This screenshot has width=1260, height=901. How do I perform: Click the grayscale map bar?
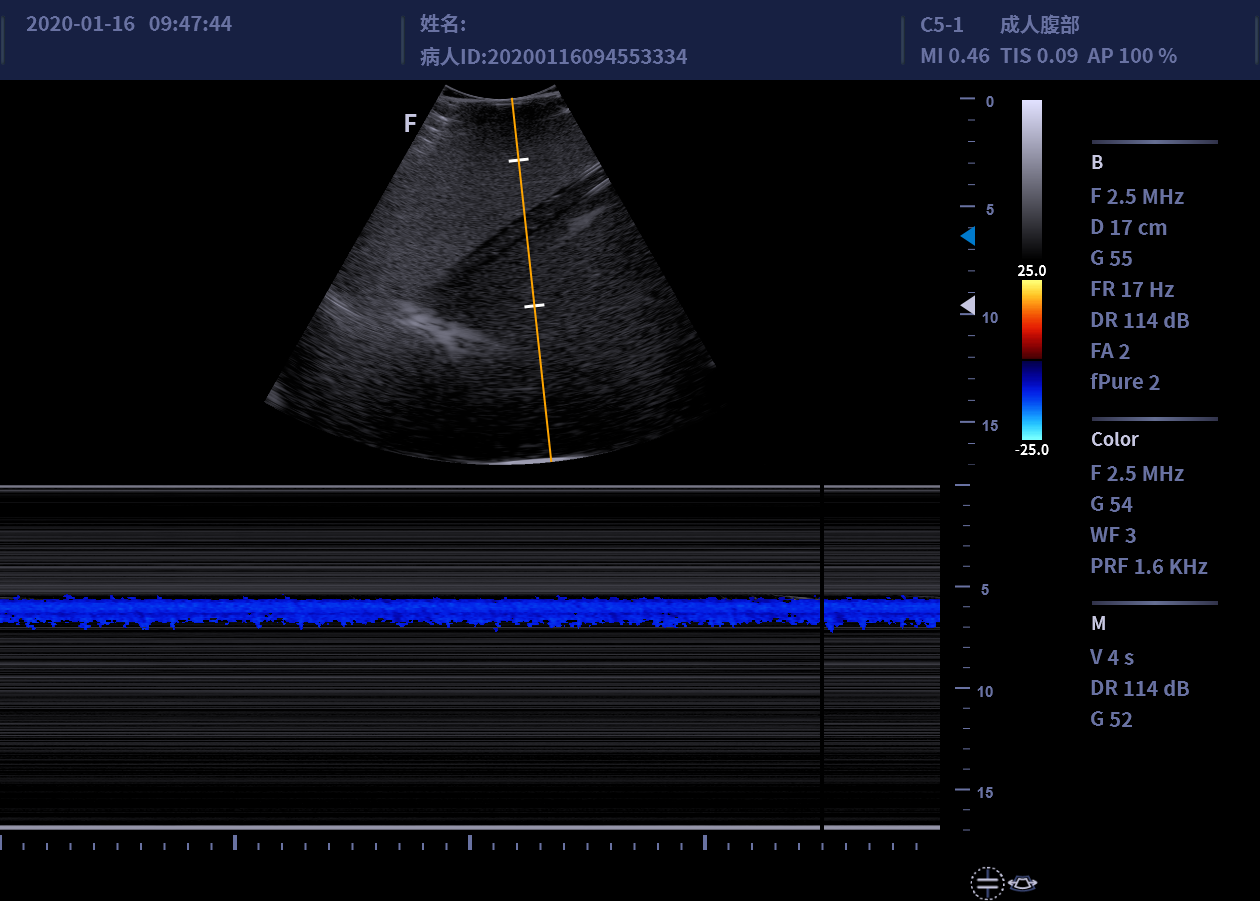tap(1031, 180)
